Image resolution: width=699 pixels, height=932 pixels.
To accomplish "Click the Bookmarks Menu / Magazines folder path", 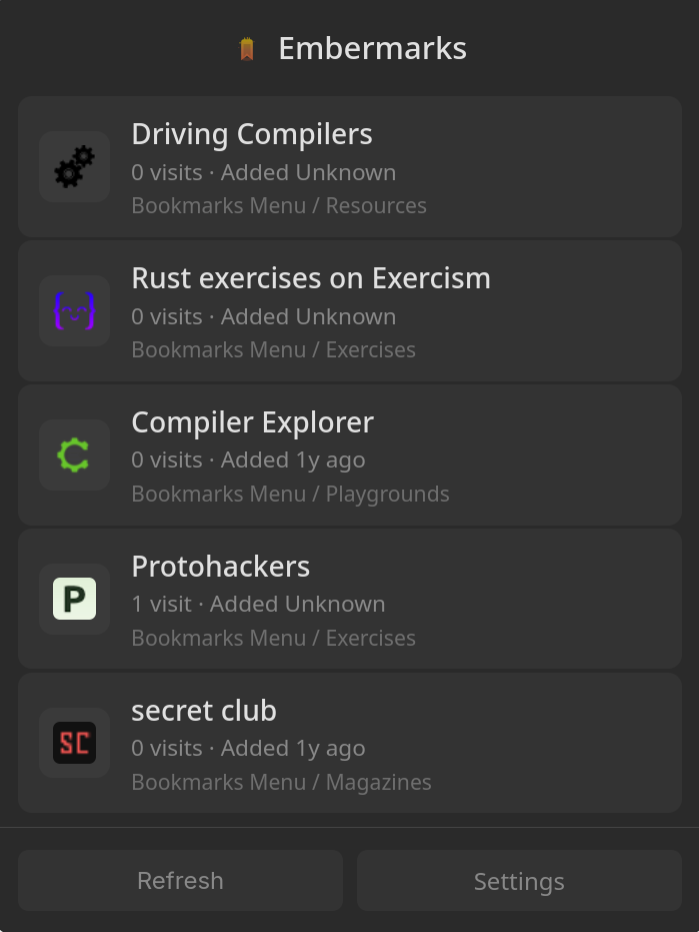I will [282, 782].
